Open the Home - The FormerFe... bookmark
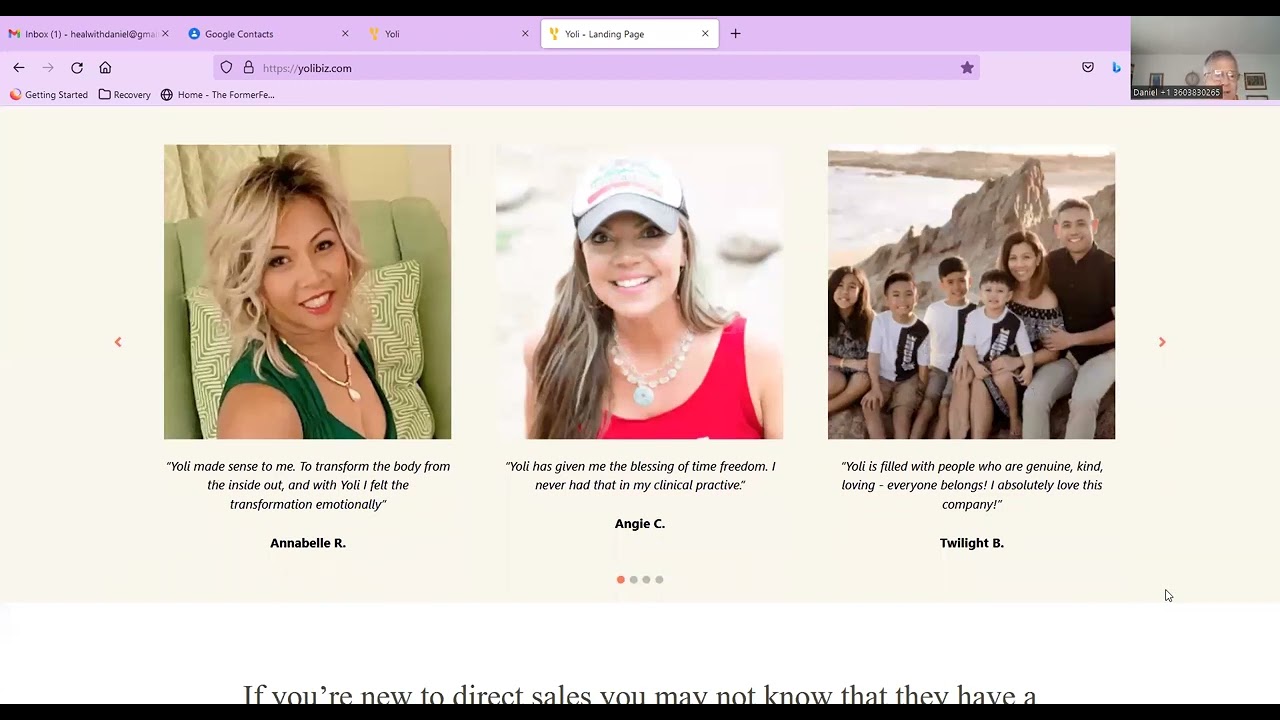The height and width of the screenshot is (720, 1280). click(217, 95)
